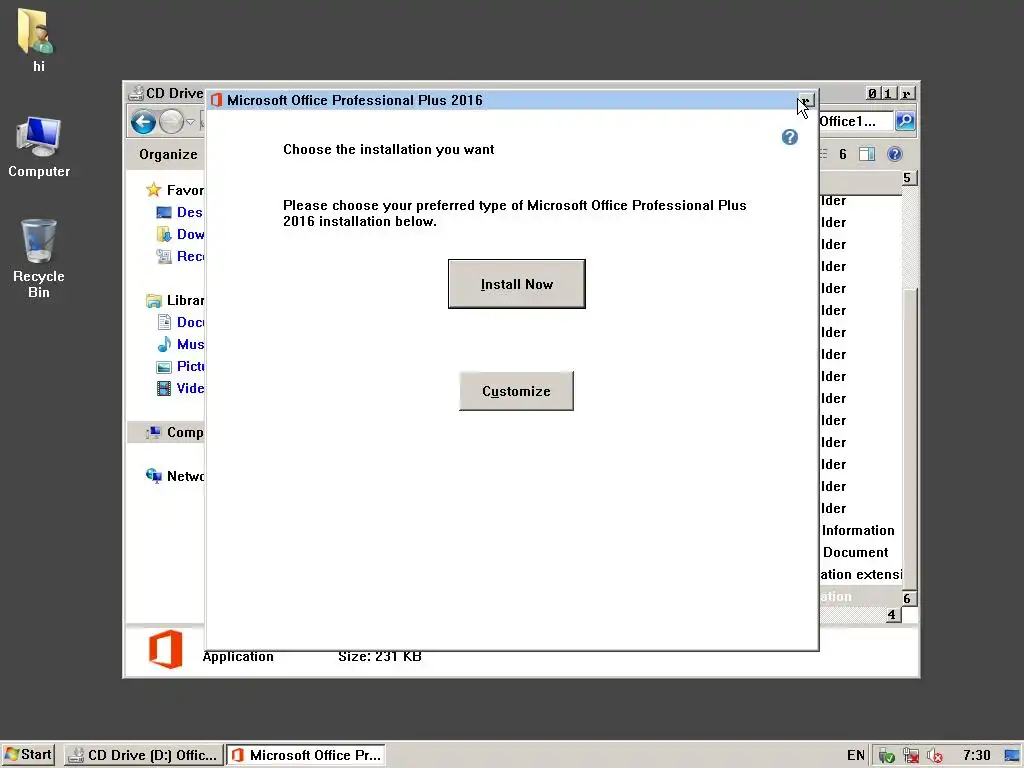Image resolution: width=1024 pixels, height=768 pixels.
Task: Click the search magnifier in explorer
Action: click(x=905, y=121)
